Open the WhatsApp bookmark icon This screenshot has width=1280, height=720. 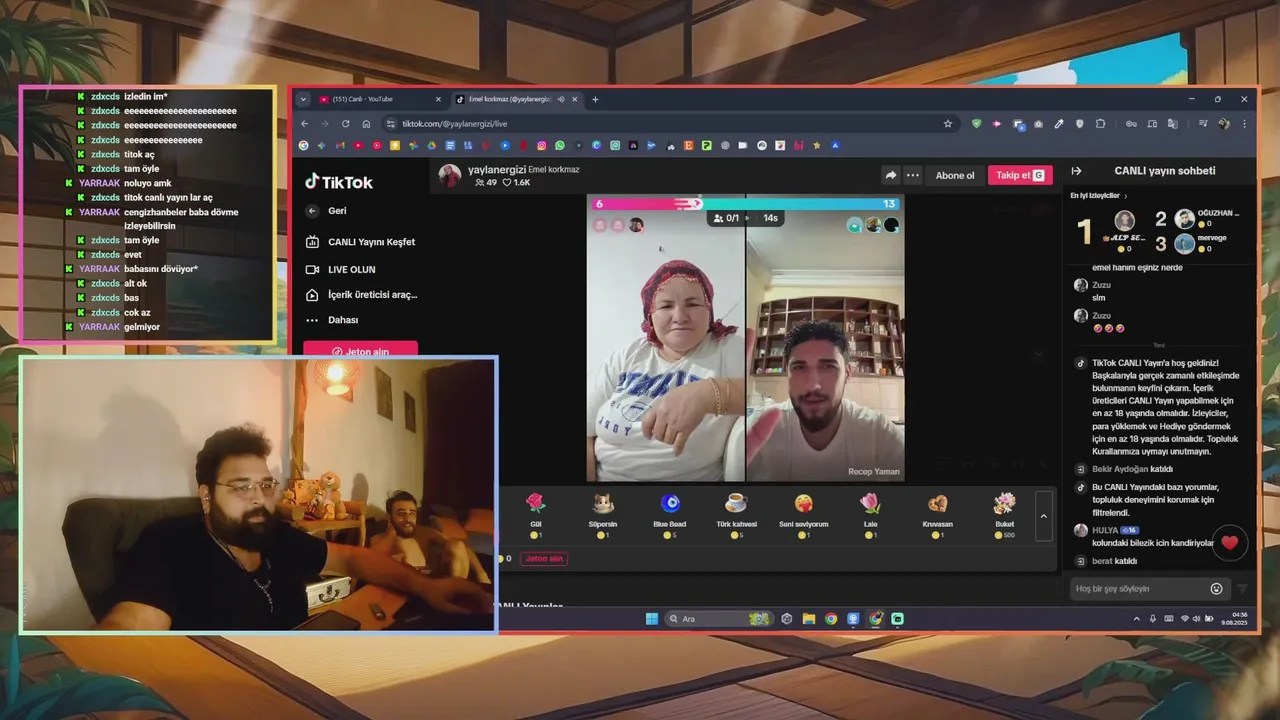click(560, 145)
